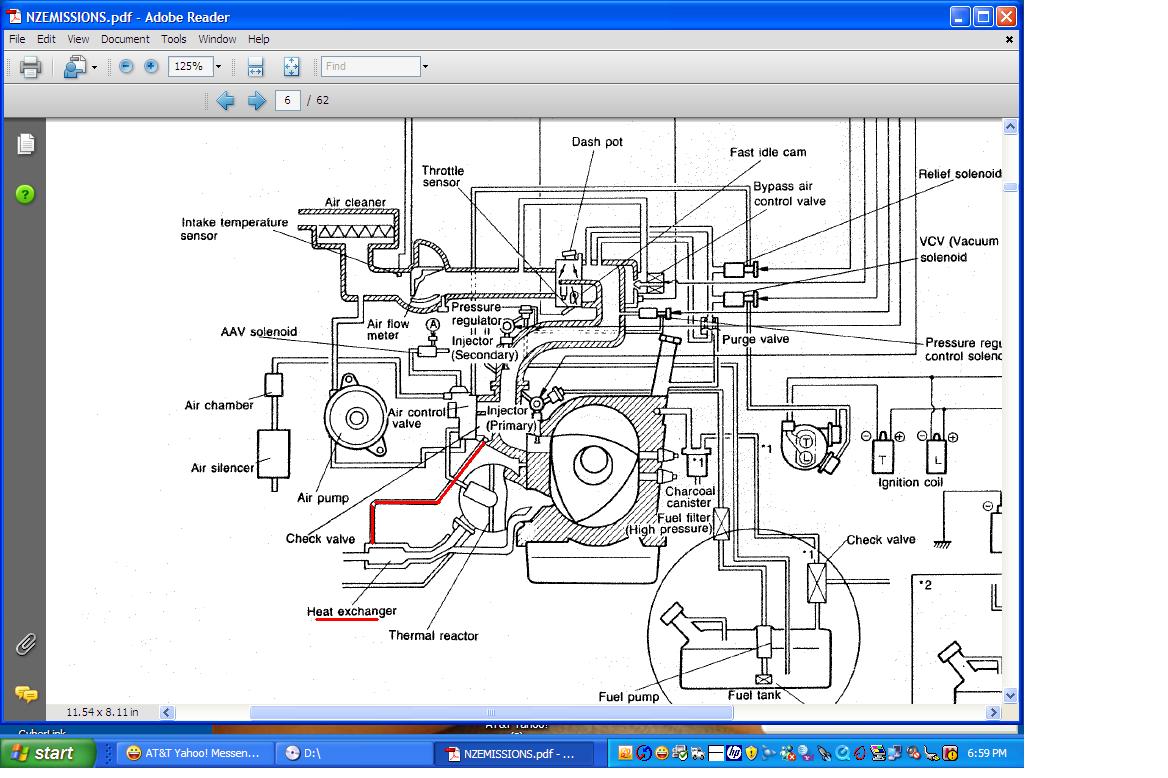Click the Windows start button
This screenshot has width=1168, height=778.
48,753
